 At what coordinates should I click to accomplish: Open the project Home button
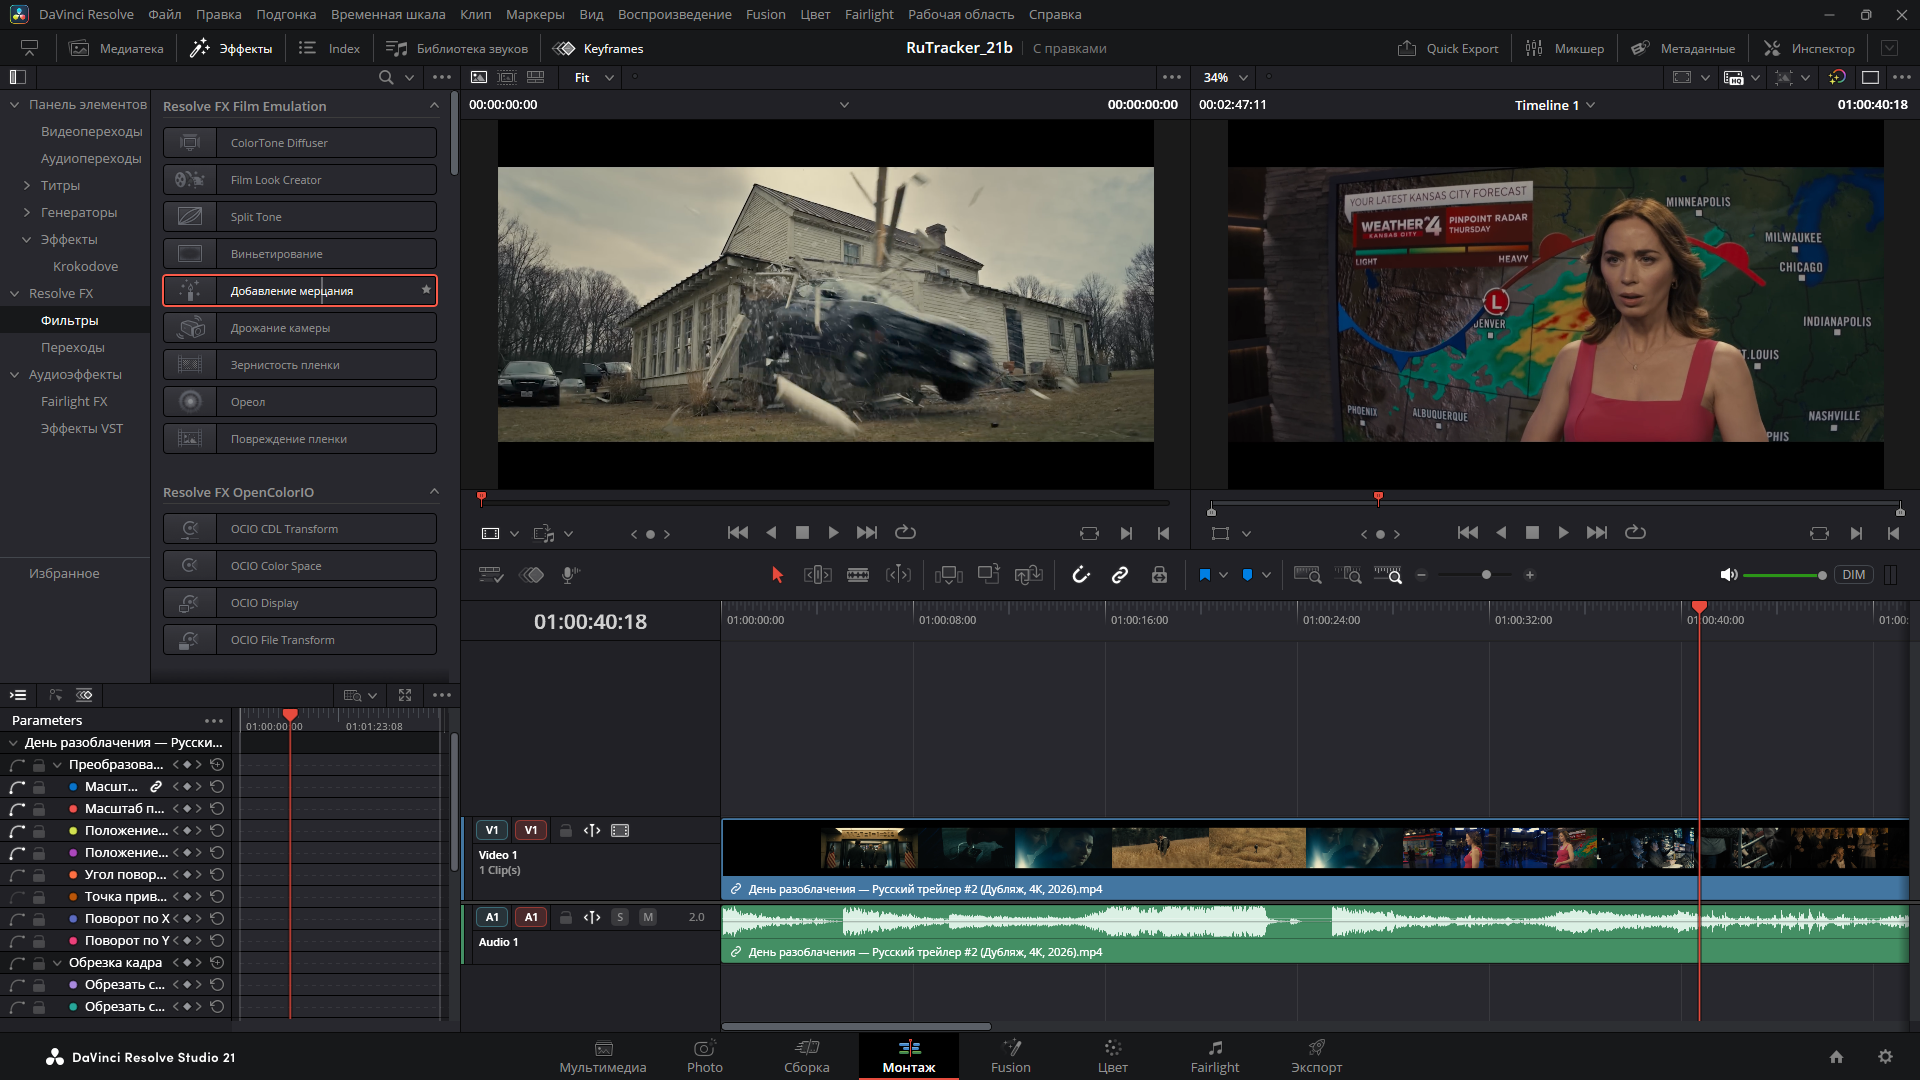1836,1057
